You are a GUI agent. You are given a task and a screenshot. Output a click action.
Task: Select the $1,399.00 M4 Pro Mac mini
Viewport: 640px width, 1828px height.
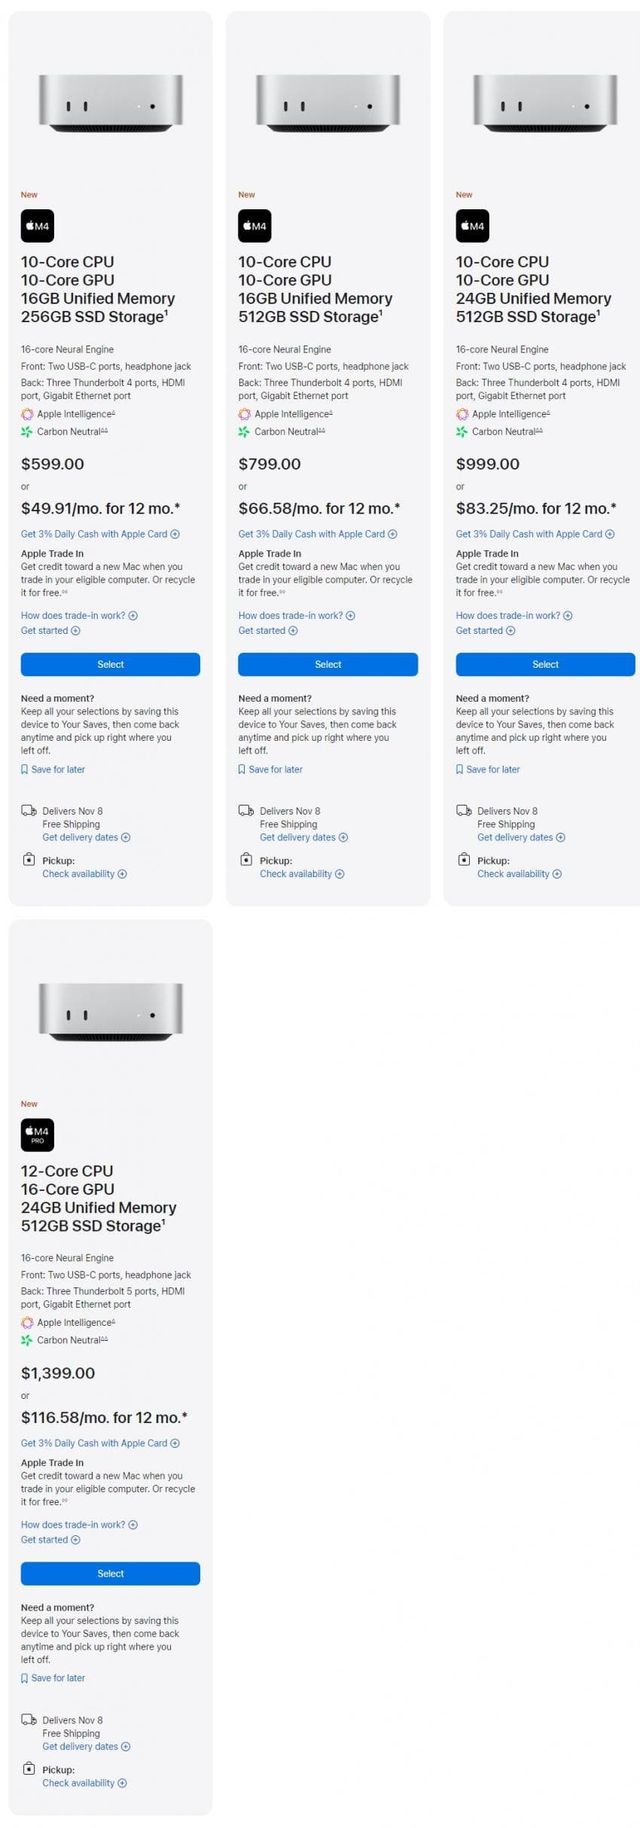[x=110, y=1573]
